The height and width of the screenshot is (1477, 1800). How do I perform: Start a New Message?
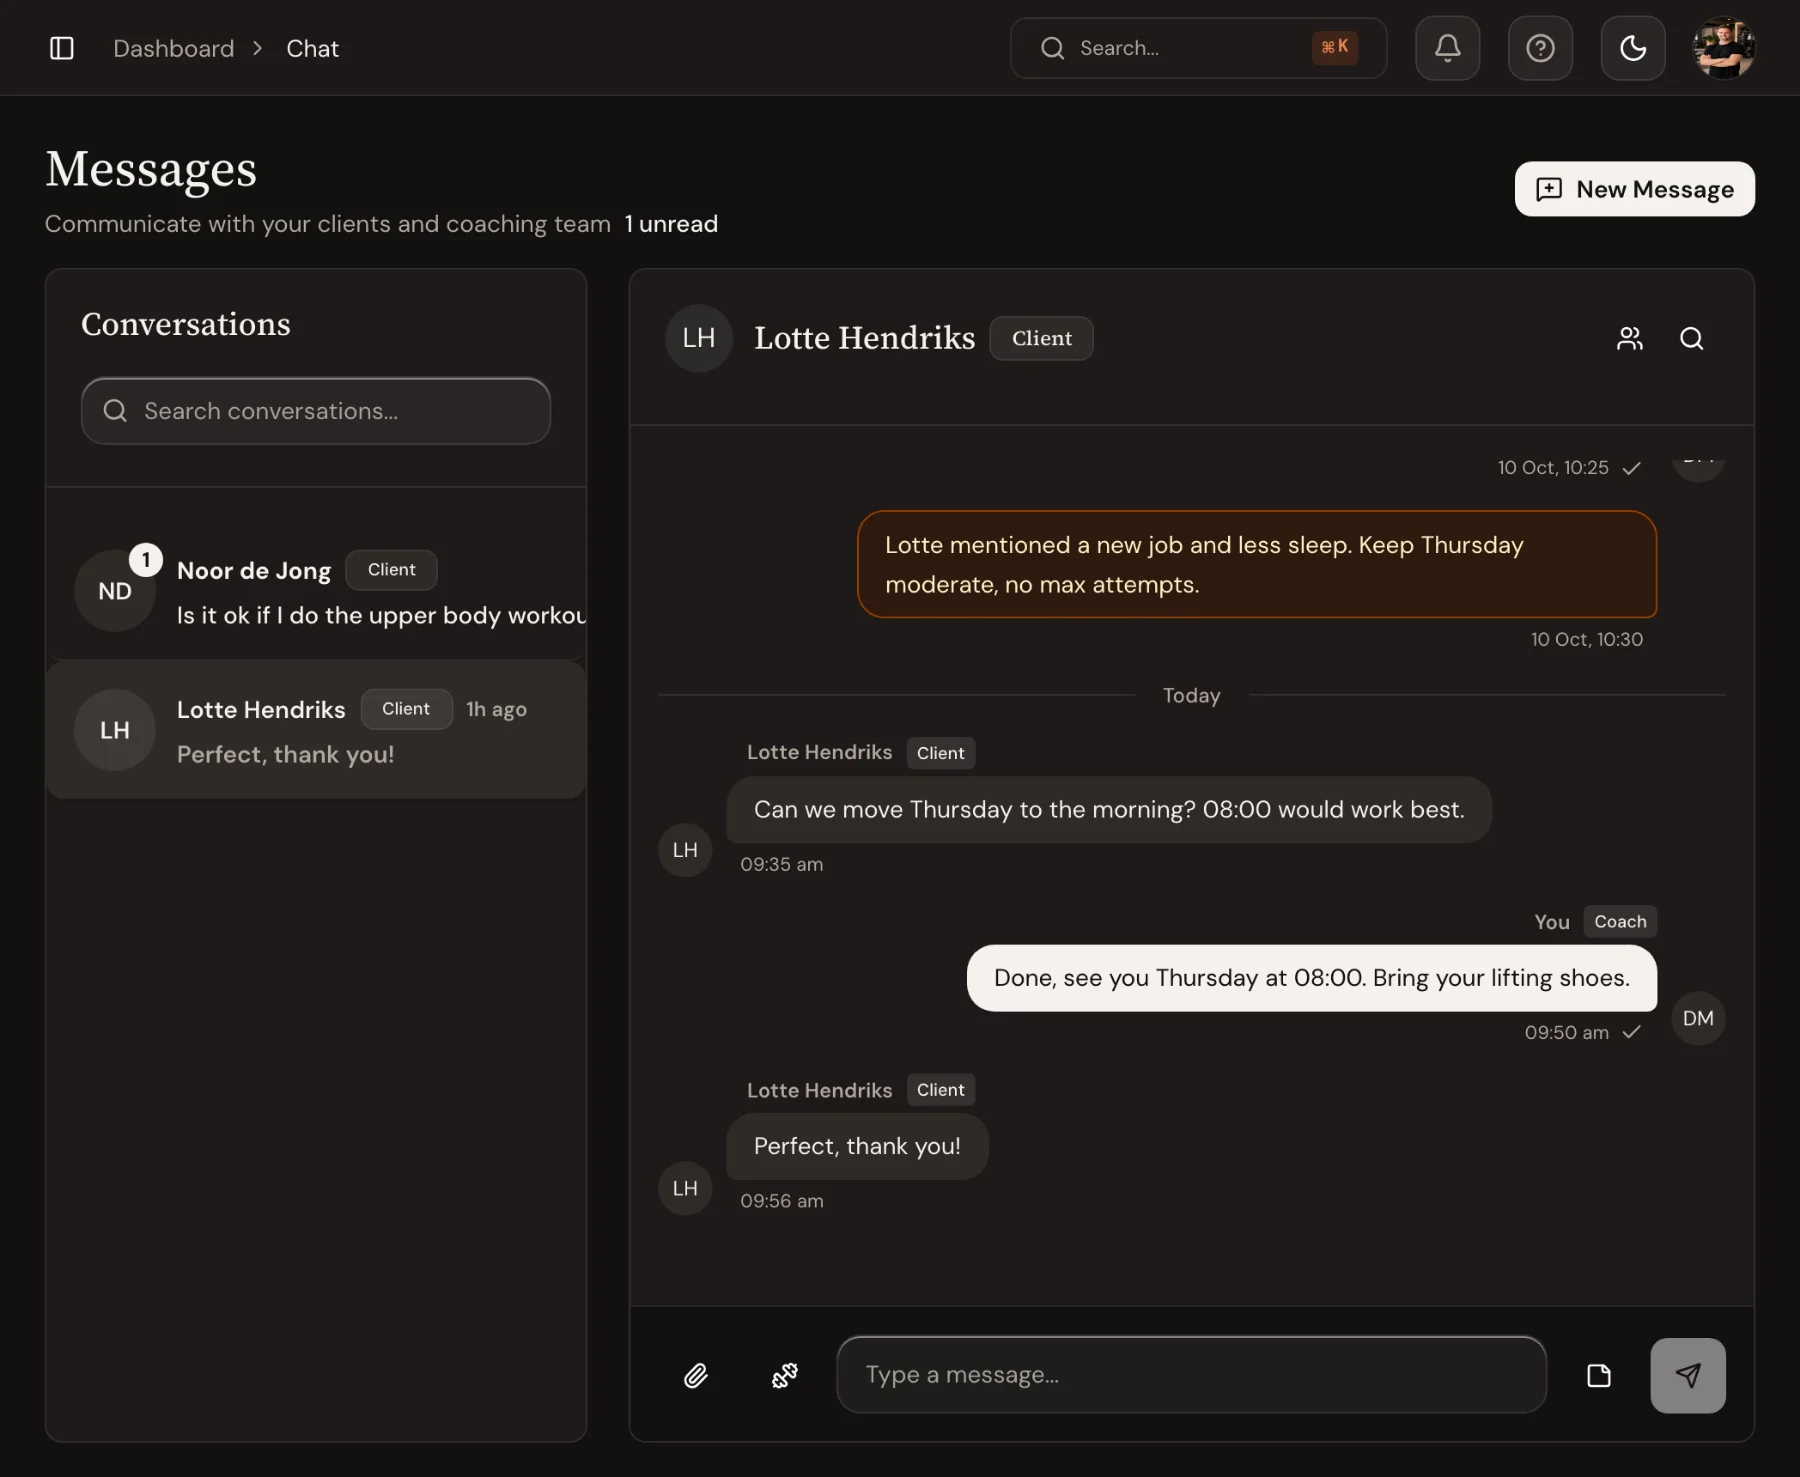(1634, 189)
